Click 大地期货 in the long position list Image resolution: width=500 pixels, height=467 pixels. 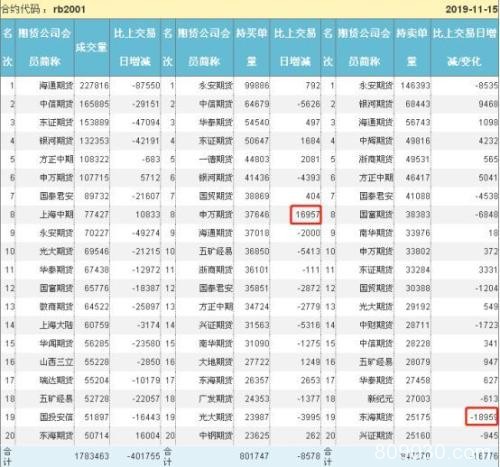pyautogui.click(x=216, y=362)
